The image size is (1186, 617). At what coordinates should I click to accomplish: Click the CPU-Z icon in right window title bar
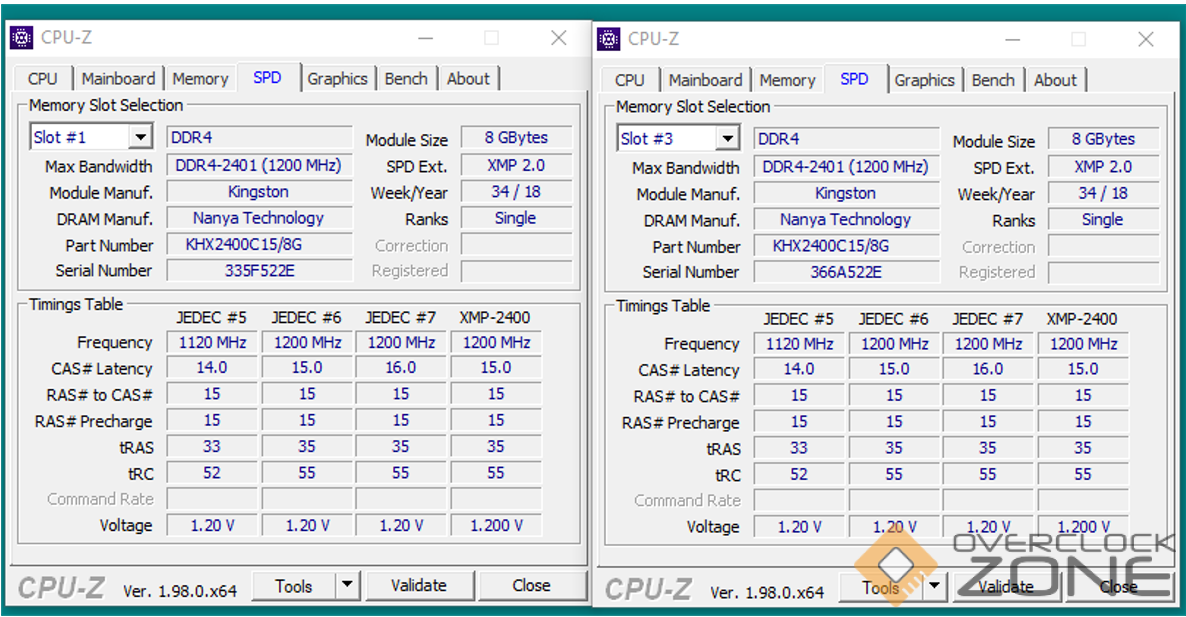coord(608,39)
